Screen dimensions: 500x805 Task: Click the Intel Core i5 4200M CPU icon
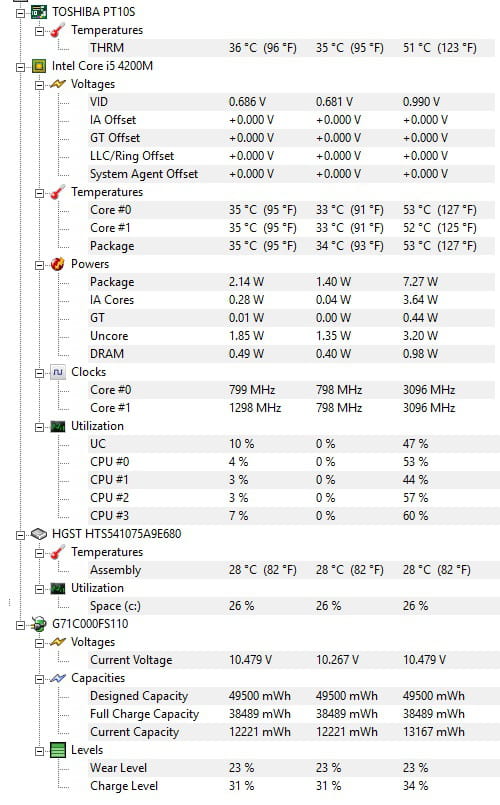pyautogui.click(x=39, y=66)
